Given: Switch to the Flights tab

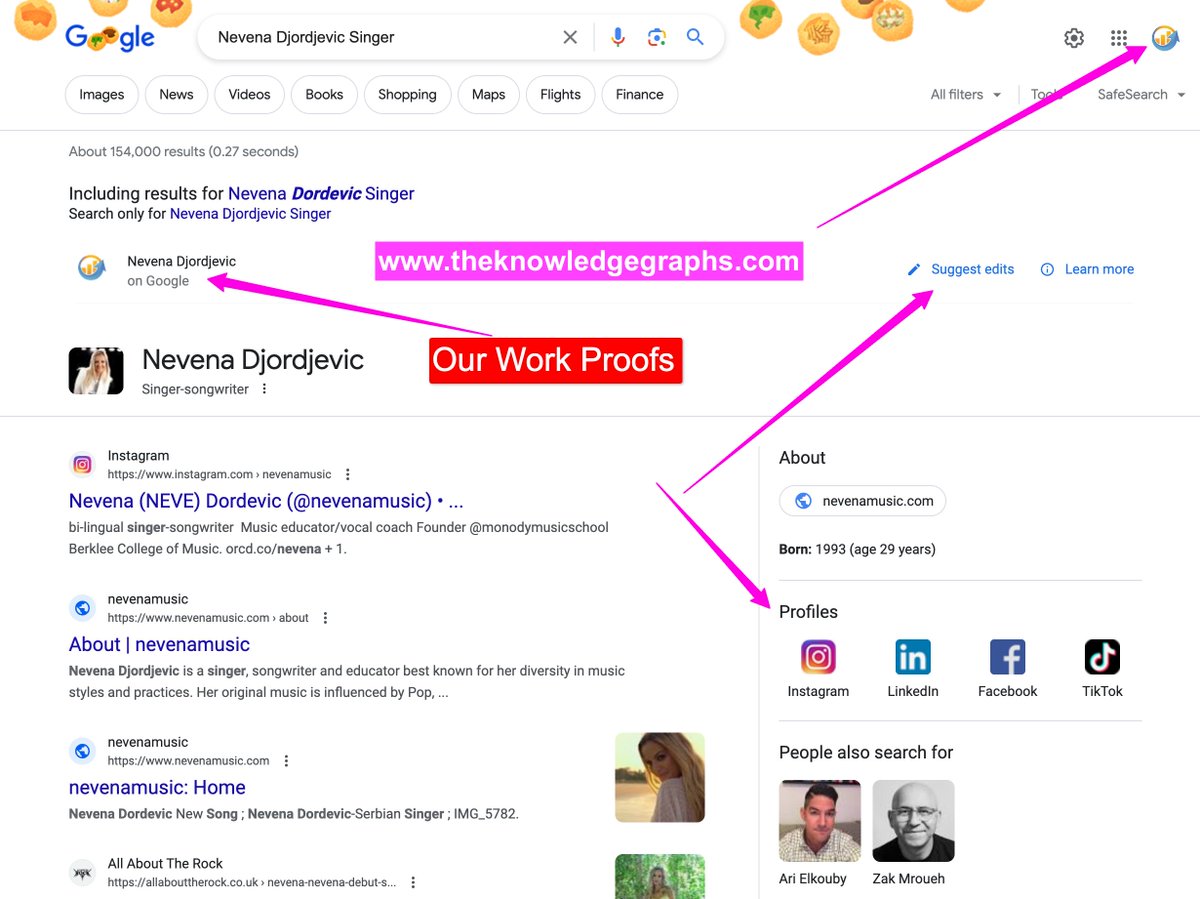Looking at the screenshot, I should pyautogui.click(x=560, y=95).
